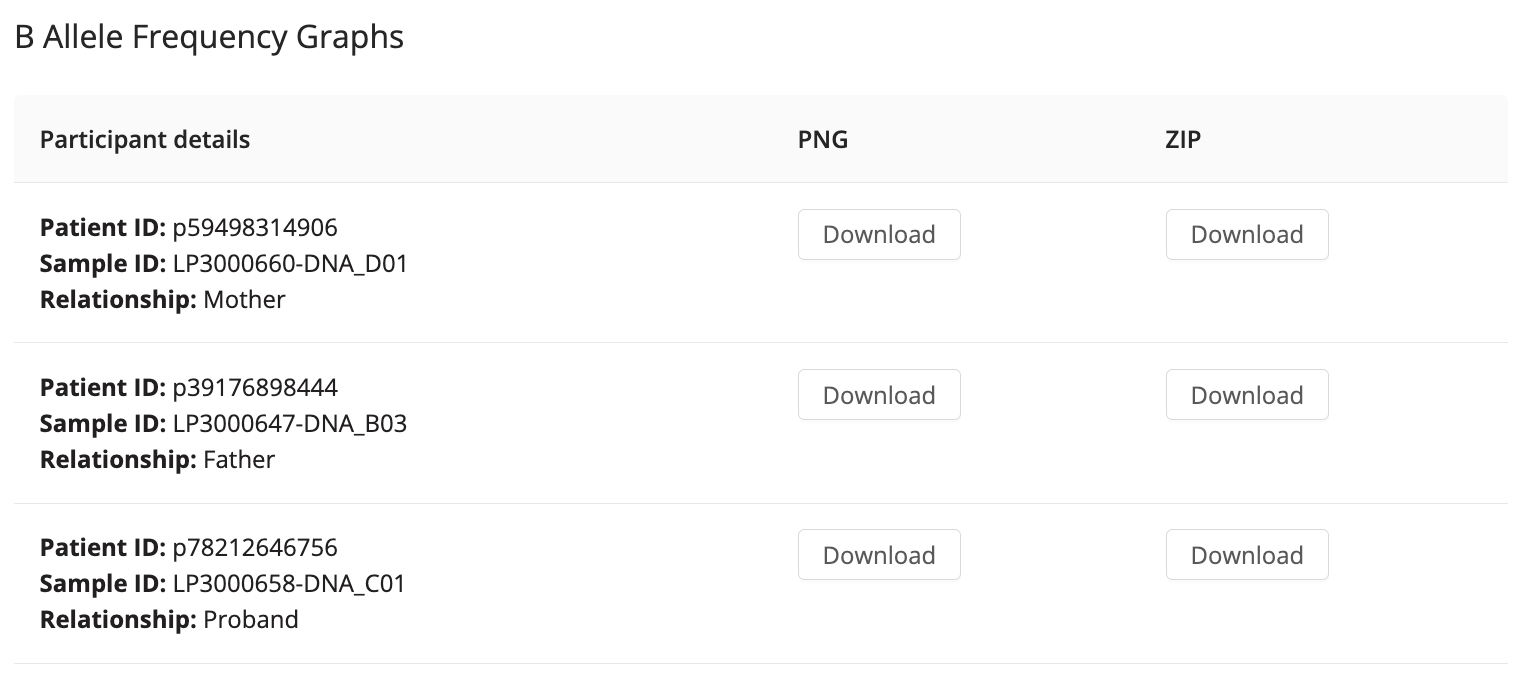Click the Father relationship value

click(239, 459)
